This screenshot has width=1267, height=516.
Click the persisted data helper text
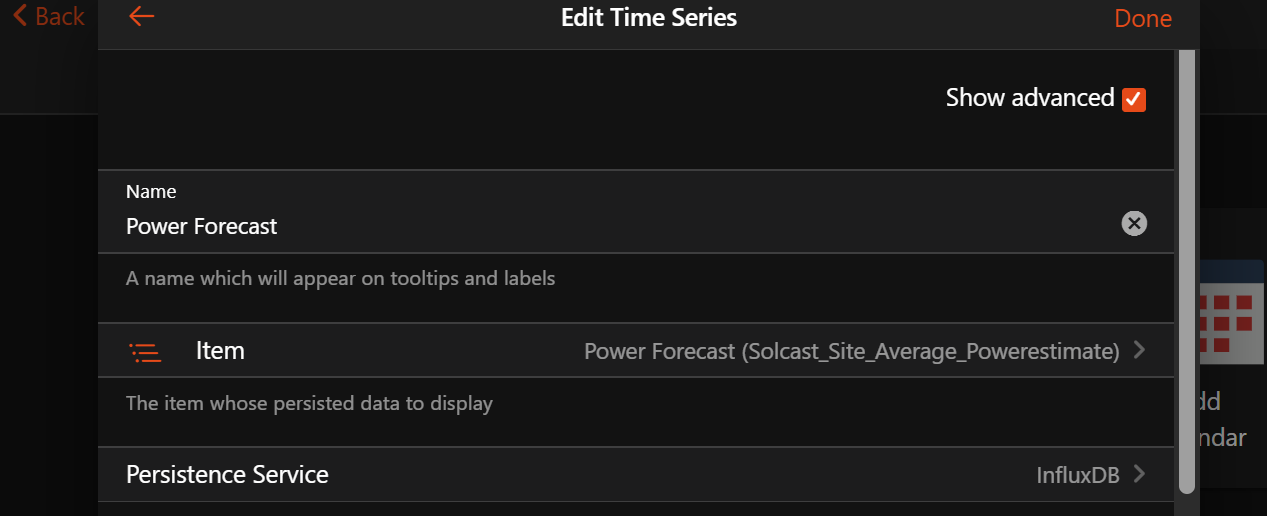click(309, 404)
